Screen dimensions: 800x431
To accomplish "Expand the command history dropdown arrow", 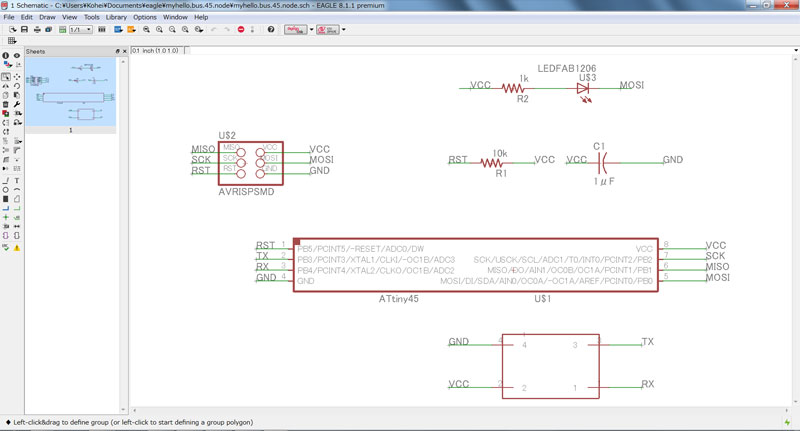I will [x=796, y=50].
